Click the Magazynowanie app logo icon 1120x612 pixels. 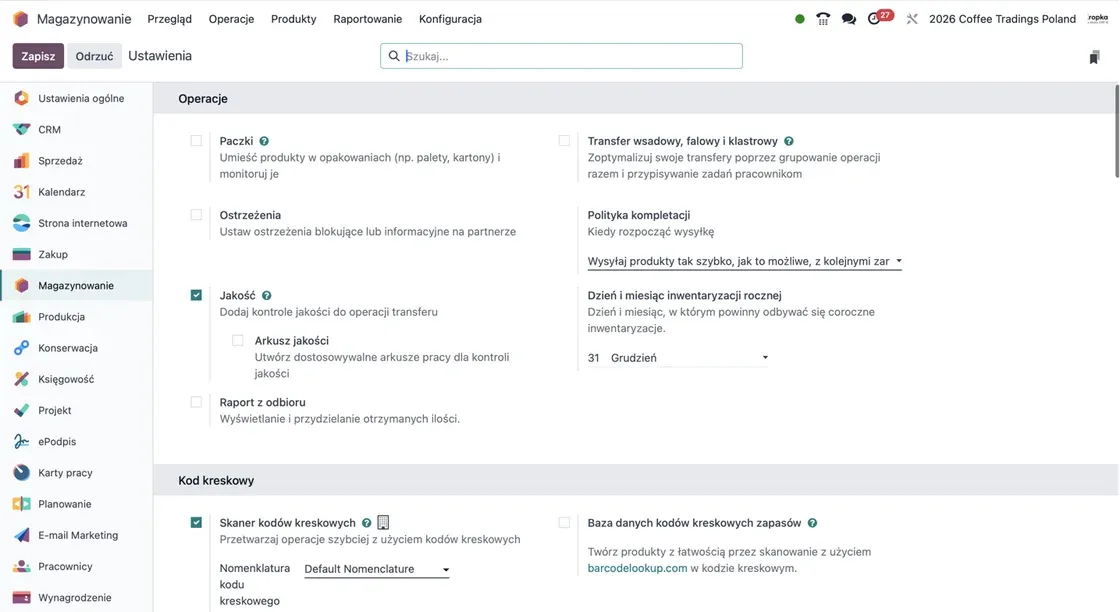[21, 19]
